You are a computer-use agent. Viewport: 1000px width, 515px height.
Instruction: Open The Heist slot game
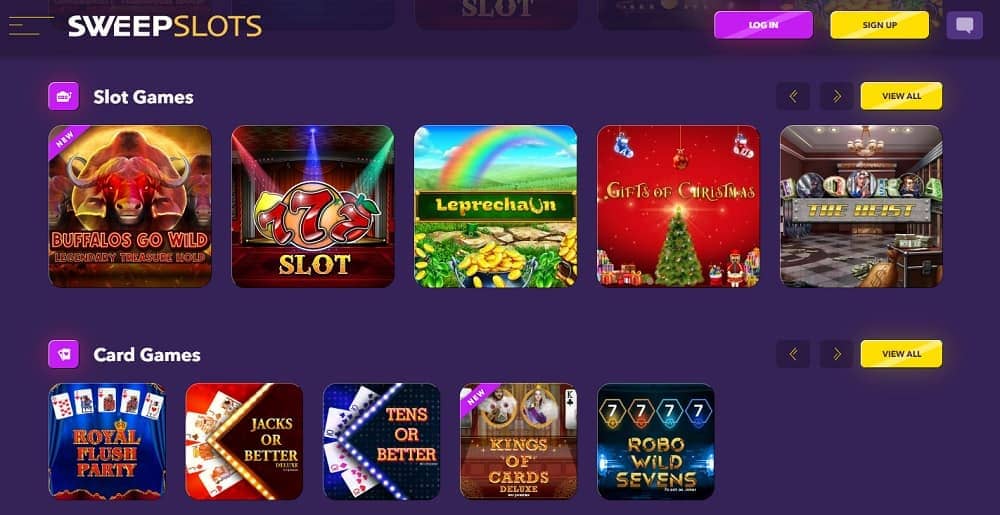point(862,207)
